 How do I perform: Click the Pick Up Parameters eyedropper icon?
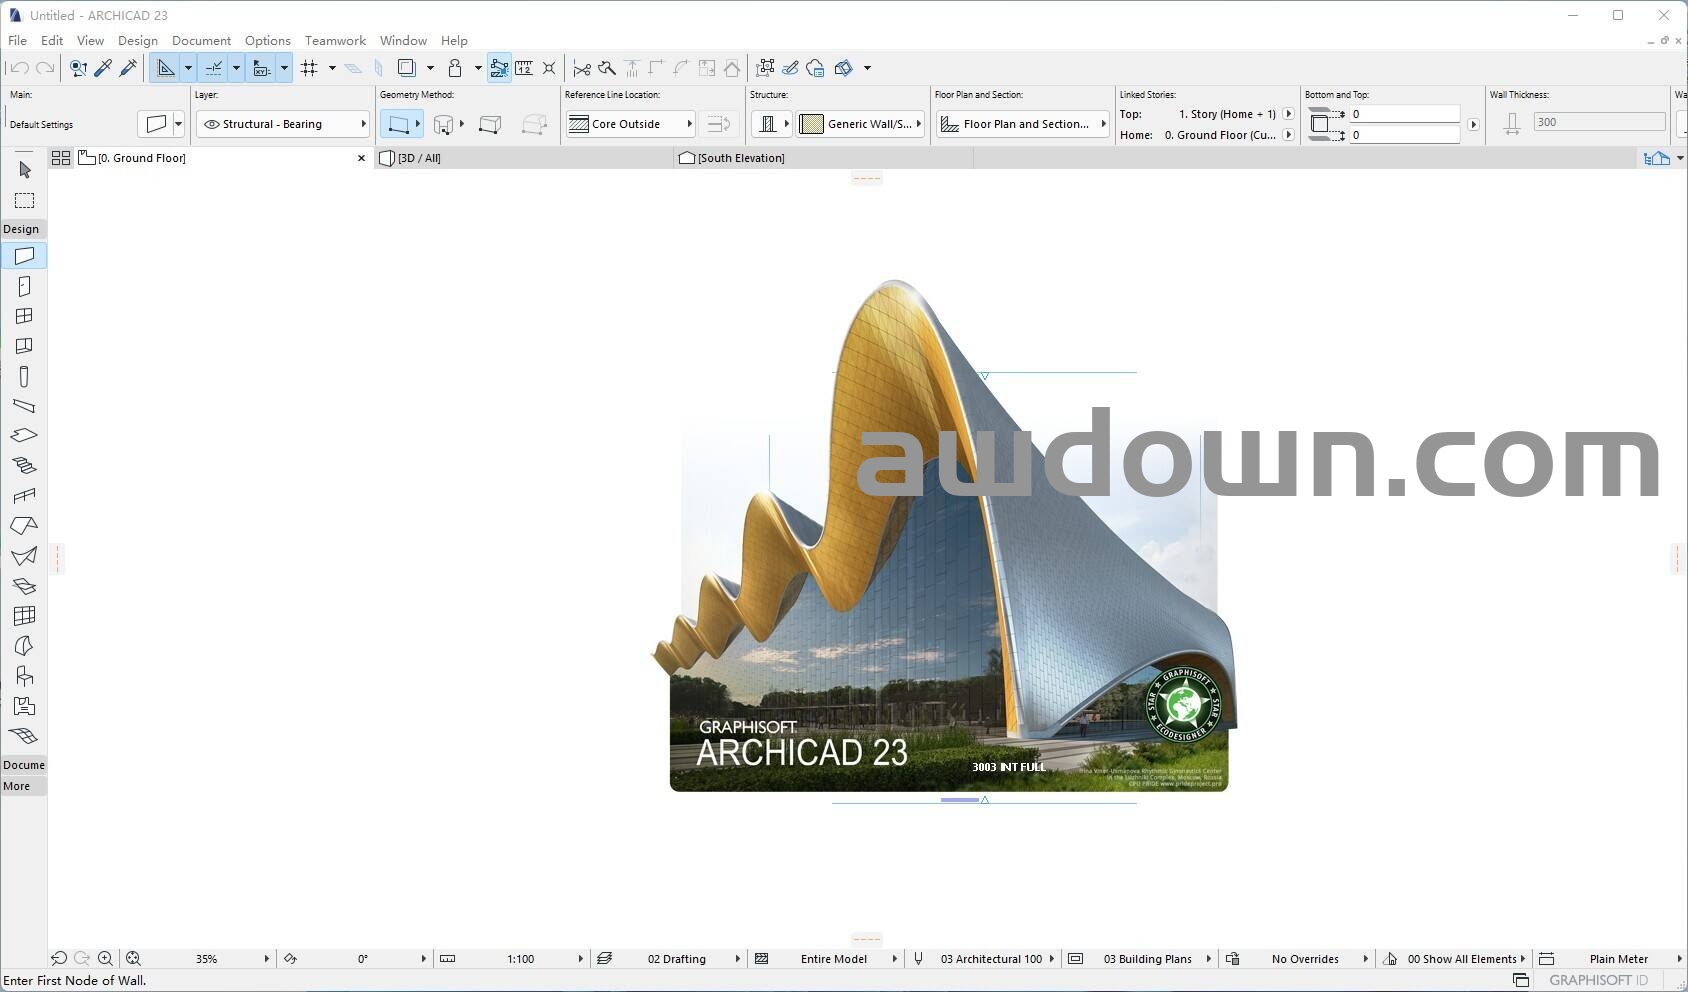[103, 68]
